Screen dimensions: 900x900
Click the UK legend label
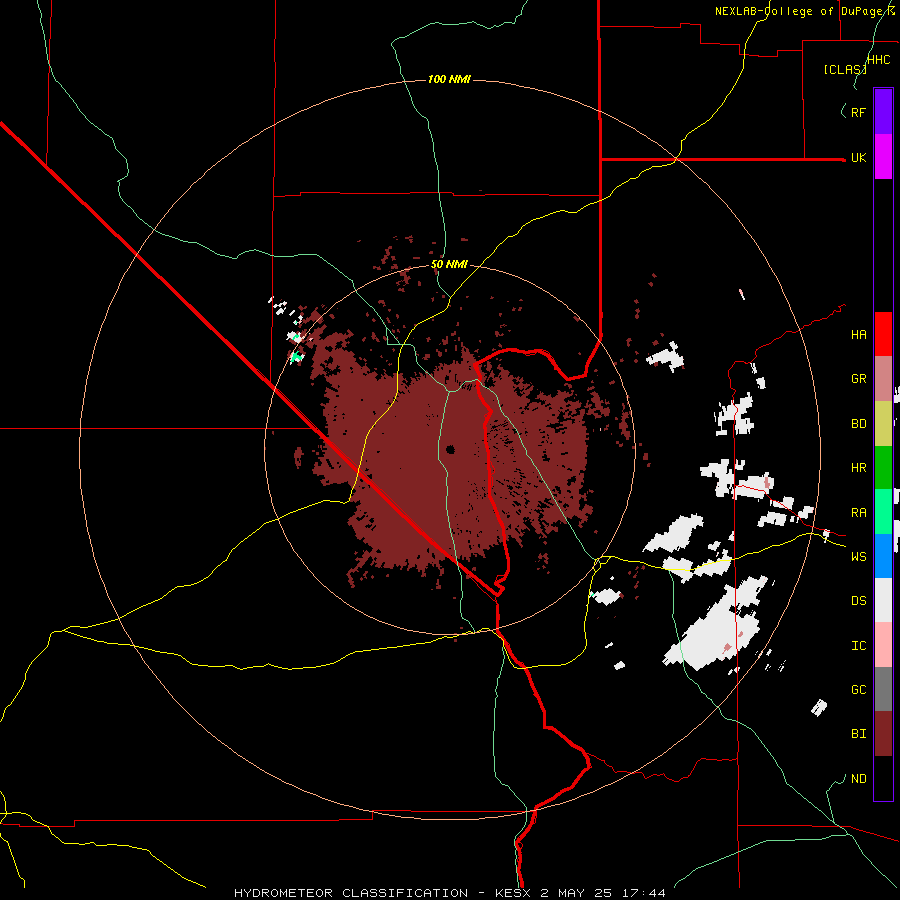point(858,157)
